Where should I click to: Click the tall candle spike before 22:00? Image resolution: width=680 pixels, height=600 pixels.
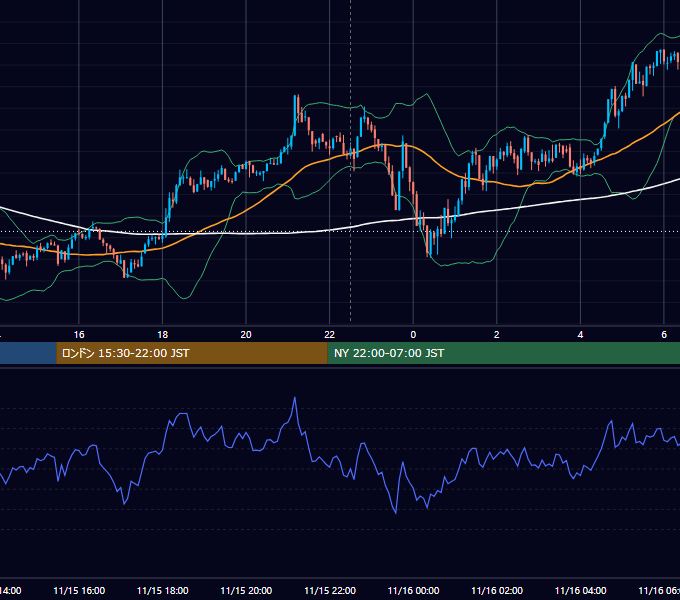coord(295,115)
